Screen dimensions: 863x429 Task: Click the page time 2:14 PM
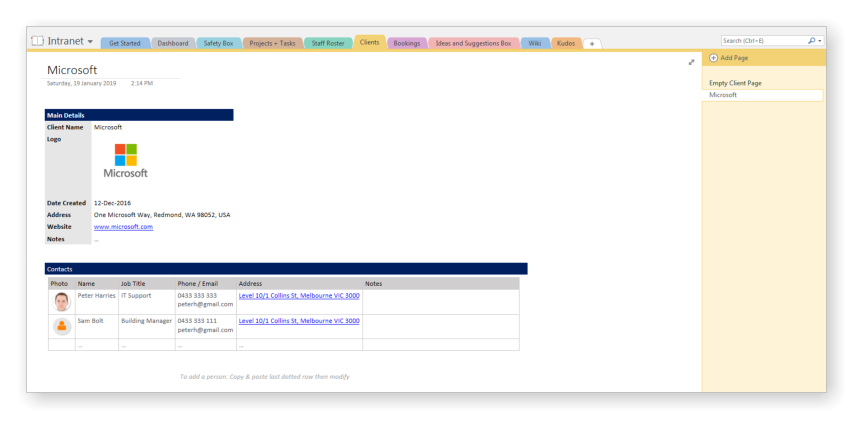[142, 84]
